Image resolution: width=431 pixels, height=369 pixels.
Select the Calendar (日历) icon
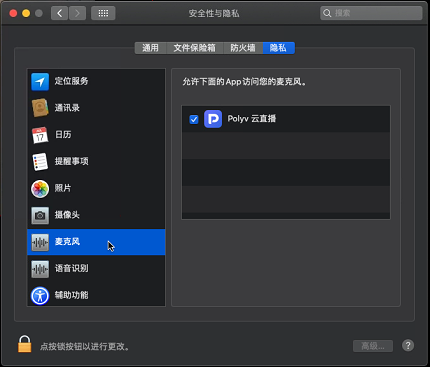pos(40,135)
